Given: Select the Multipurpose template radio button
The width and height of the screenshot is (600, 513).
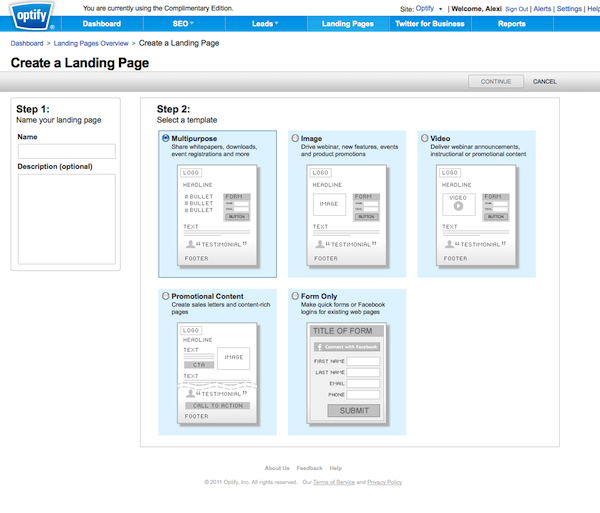Looking at the screenshot, I should point(166,138).
